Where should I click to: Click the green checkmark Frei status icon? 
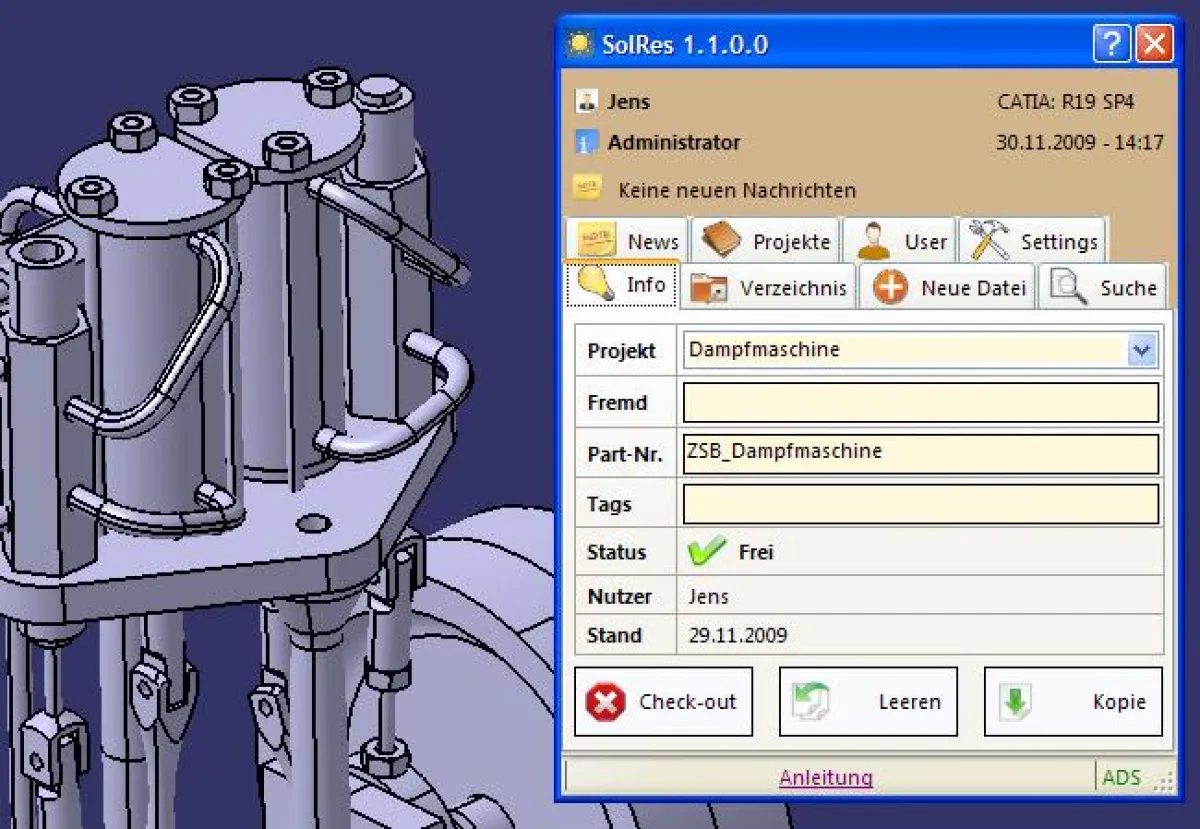point(707,551)
